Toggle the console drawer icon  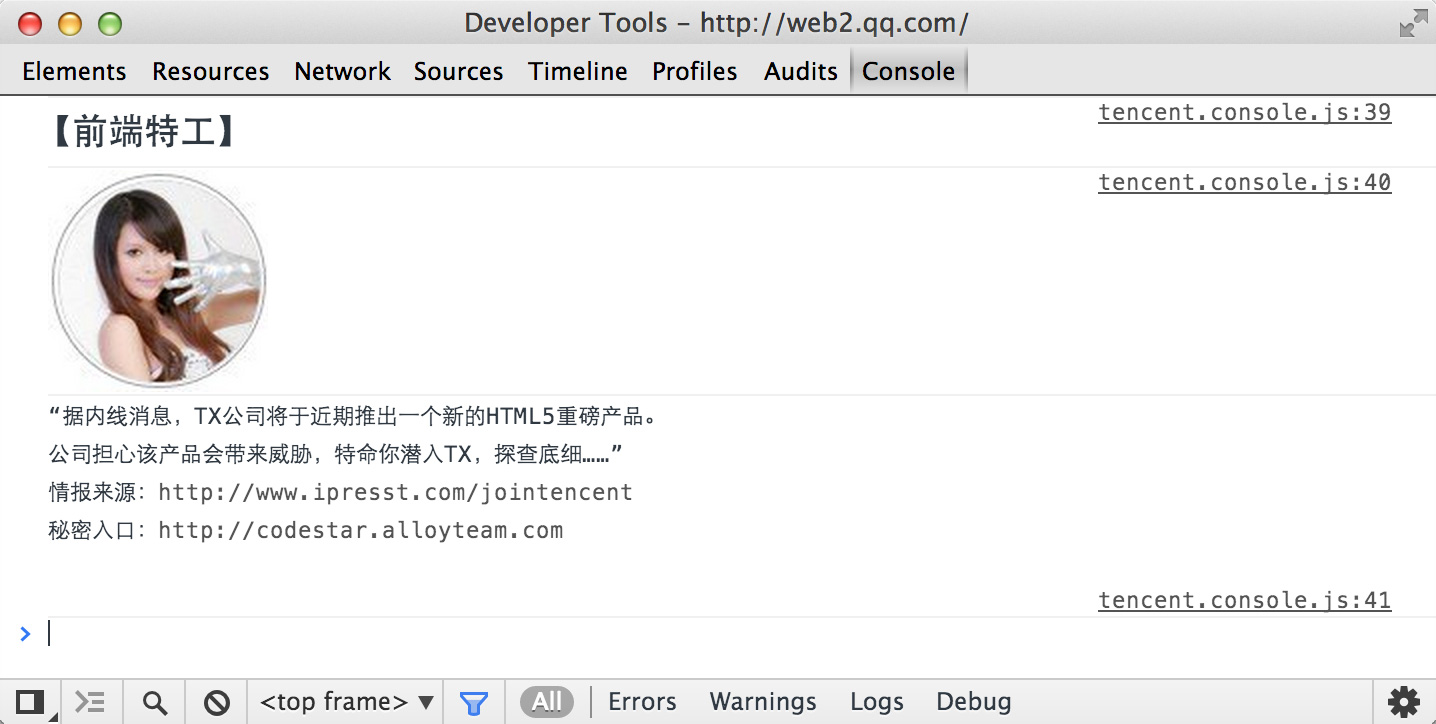coord(91,702)
